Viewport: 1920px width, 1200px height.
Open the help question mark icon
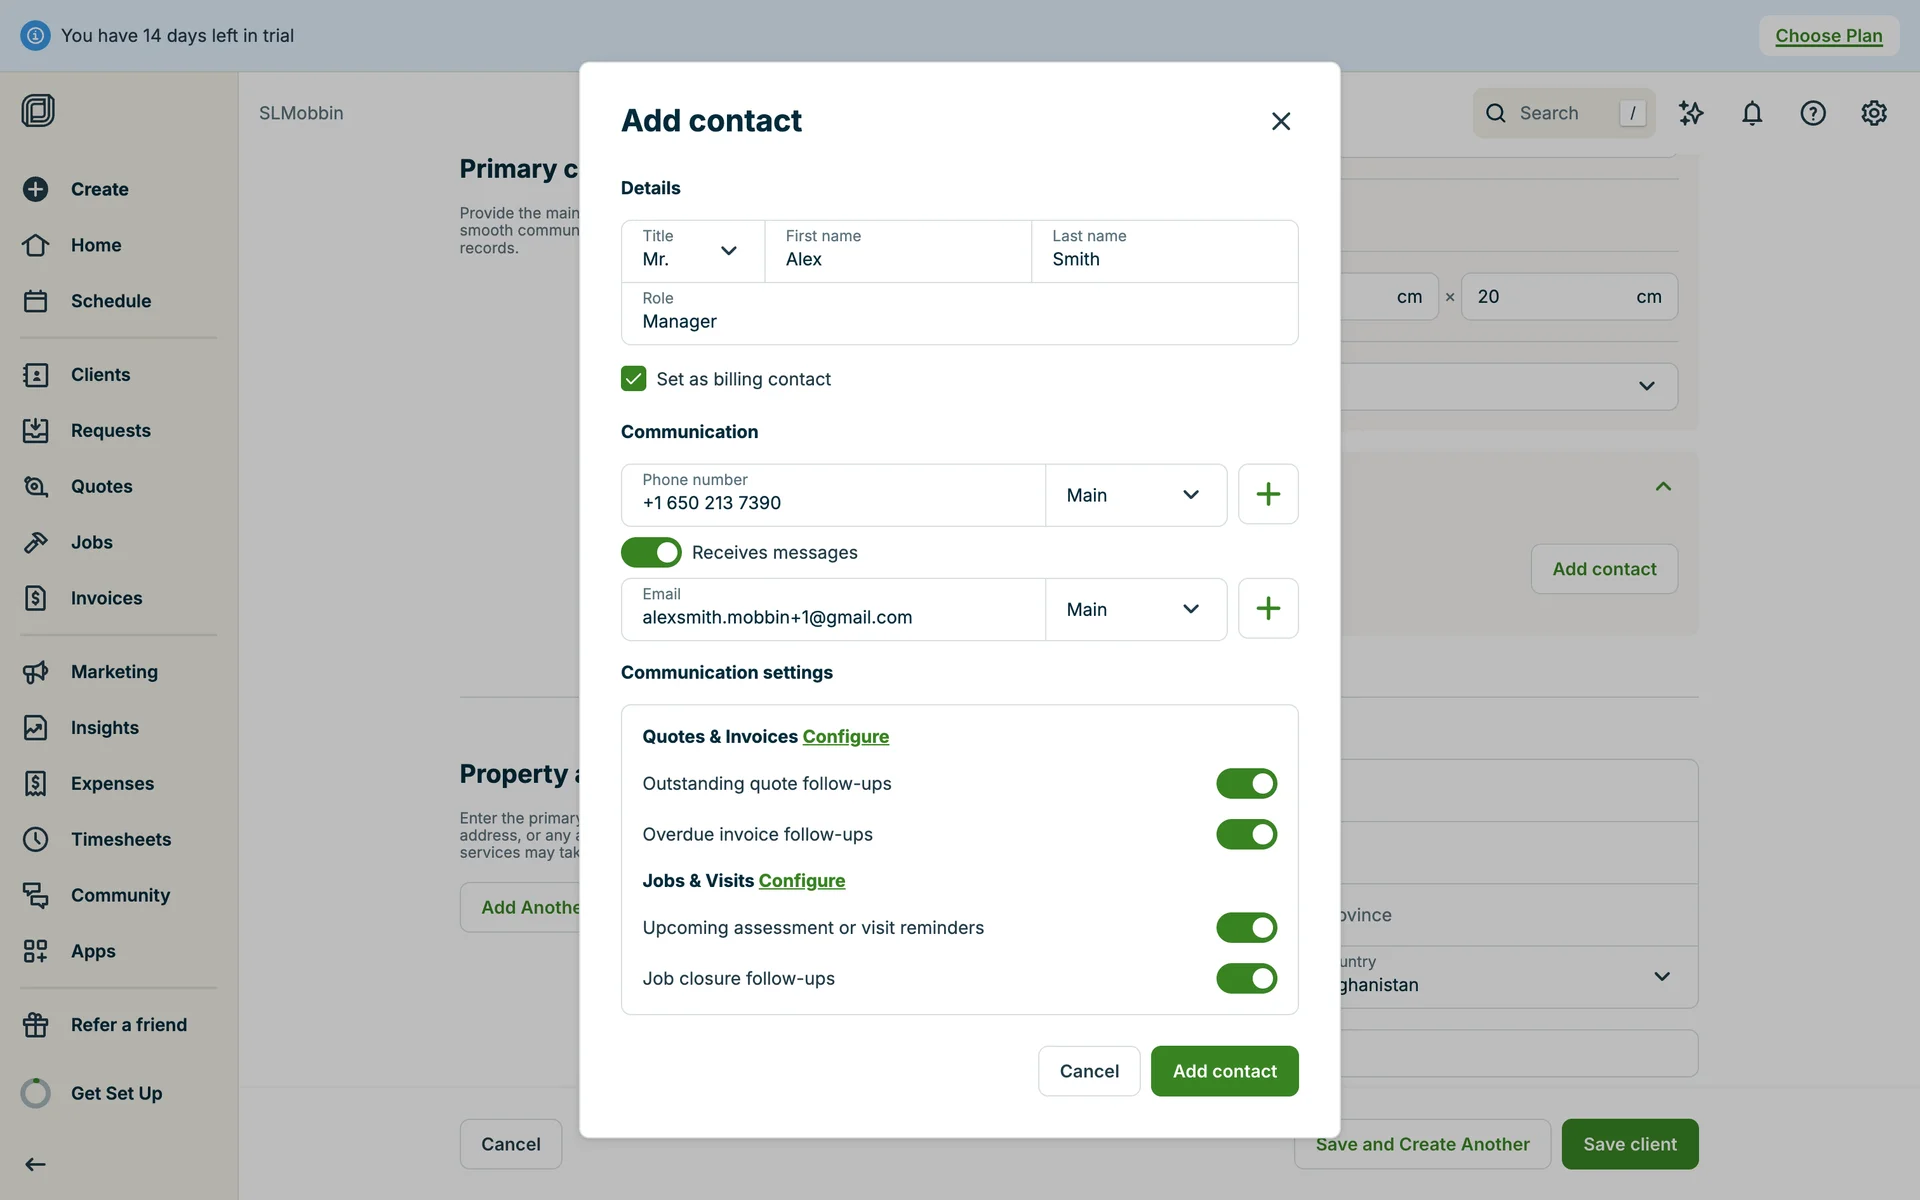[x=1812, y=113]
